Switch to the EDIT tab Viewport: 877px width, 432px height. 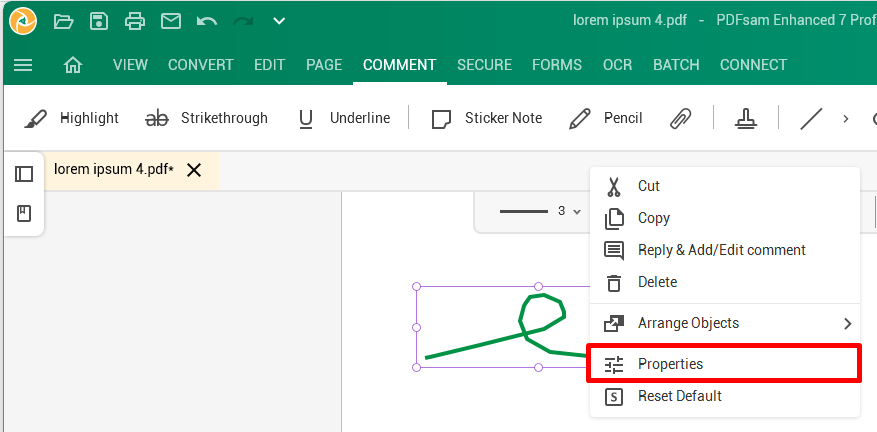(270, 65)
